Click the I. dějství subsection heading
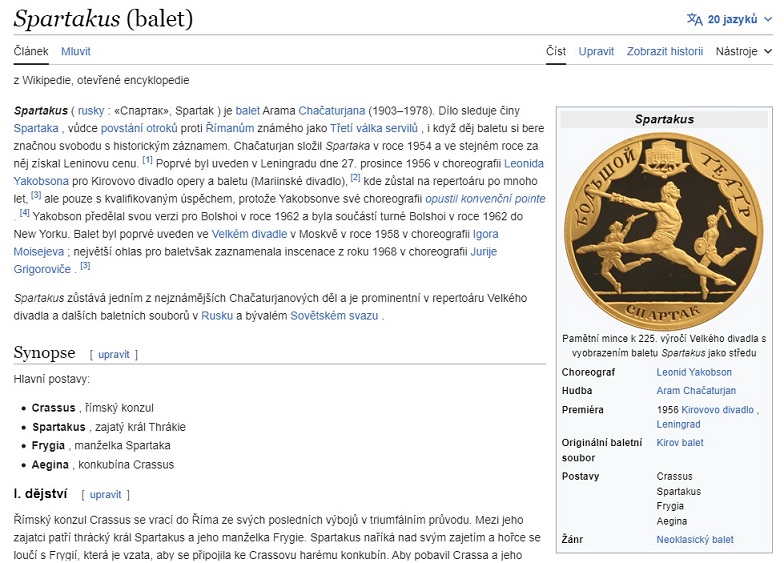This screenshot has width=784, height=563. [x=40, y=494]
